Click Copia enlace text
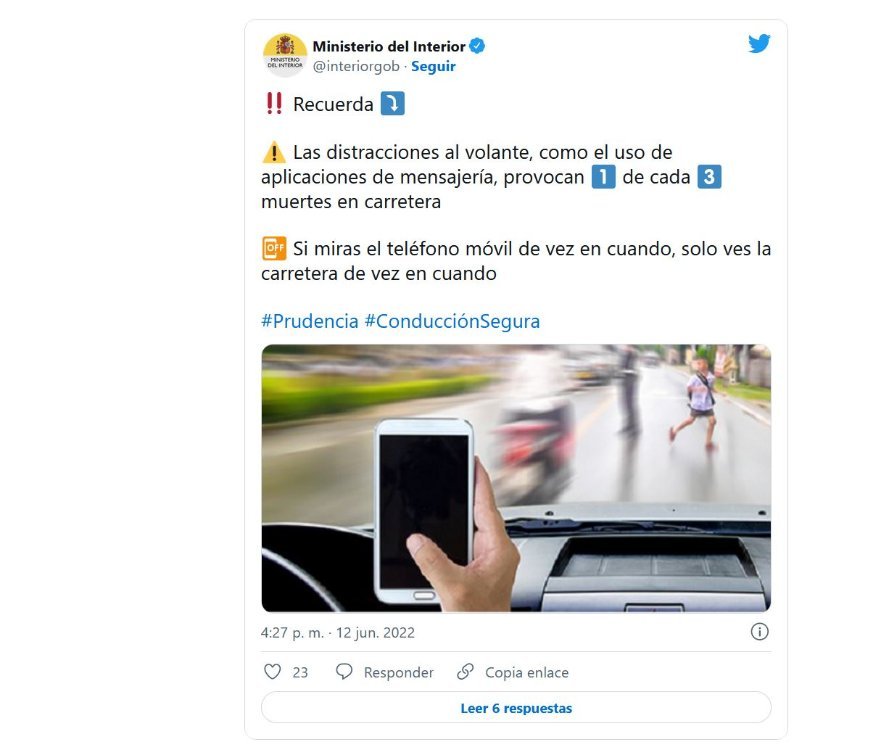Screen dimensions: 889x750 (x=527, y=672)
